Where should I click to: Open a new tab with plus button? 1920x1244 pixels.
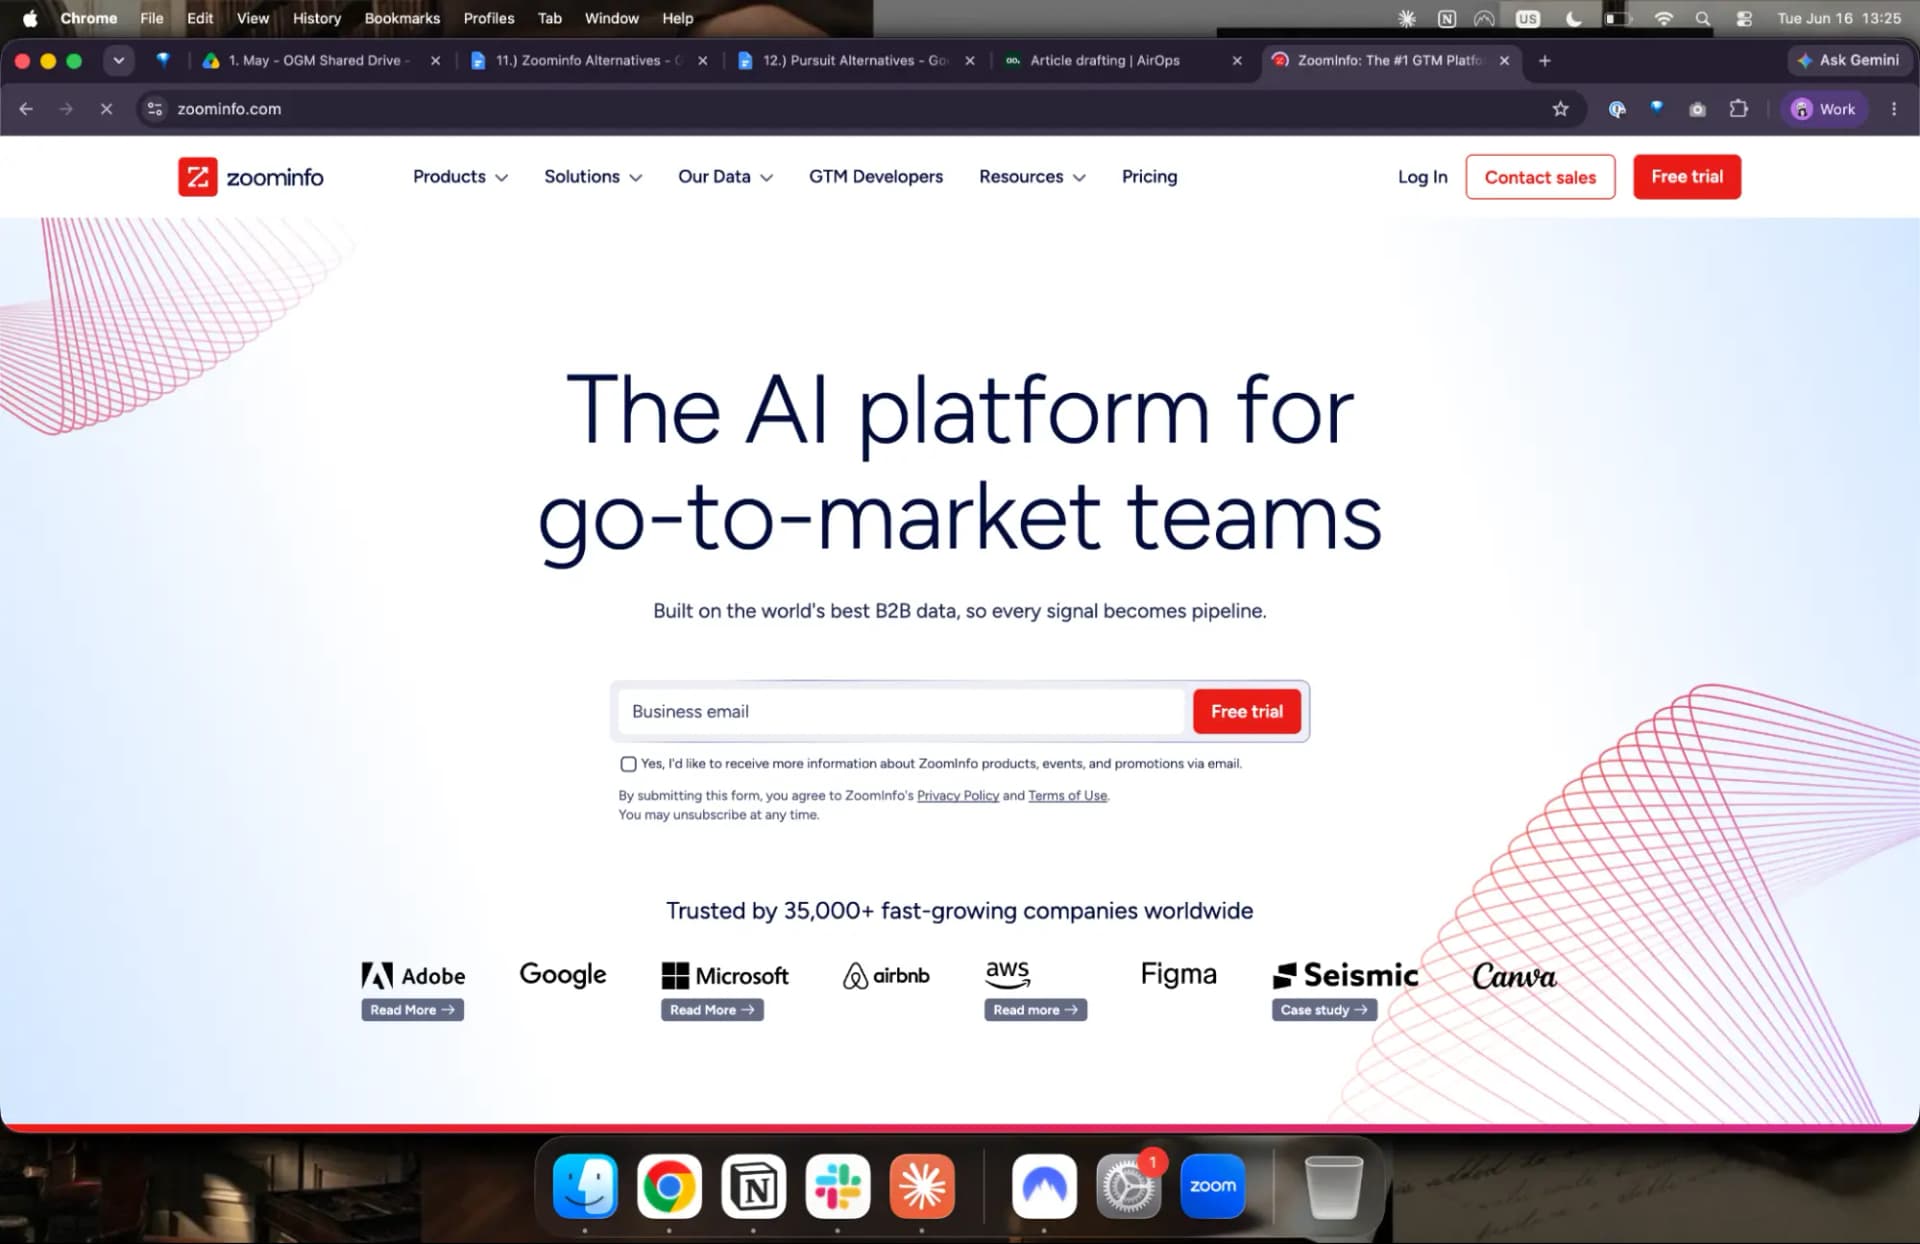coord(1545,61)
